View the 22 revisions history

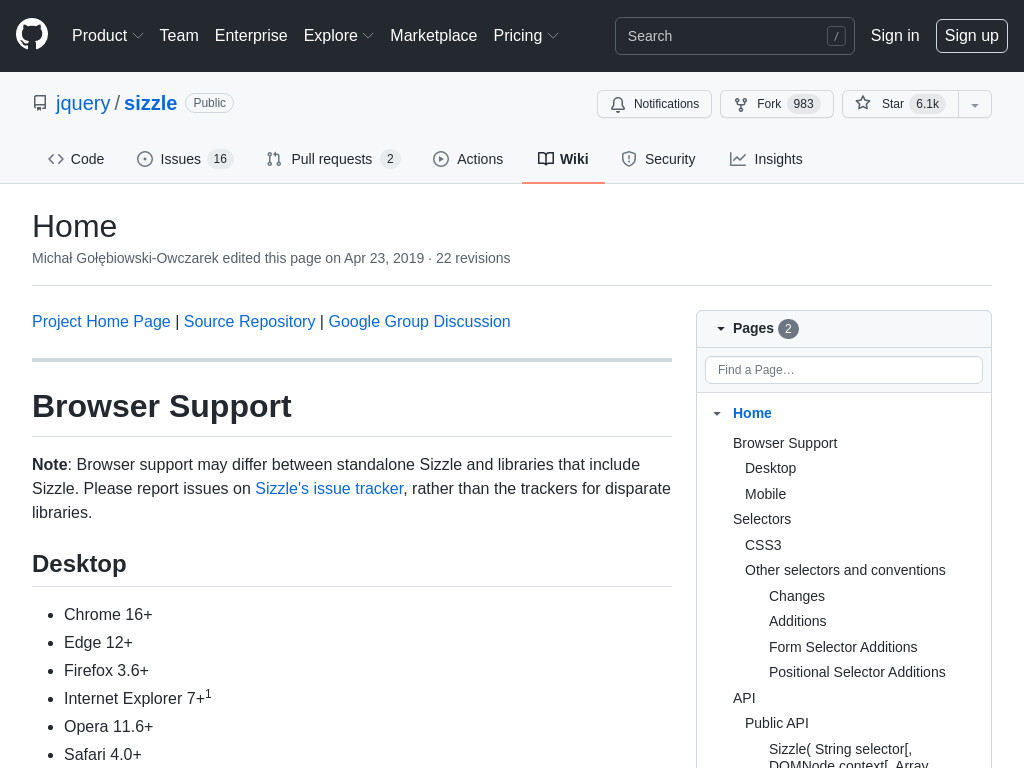pos(473,258)
